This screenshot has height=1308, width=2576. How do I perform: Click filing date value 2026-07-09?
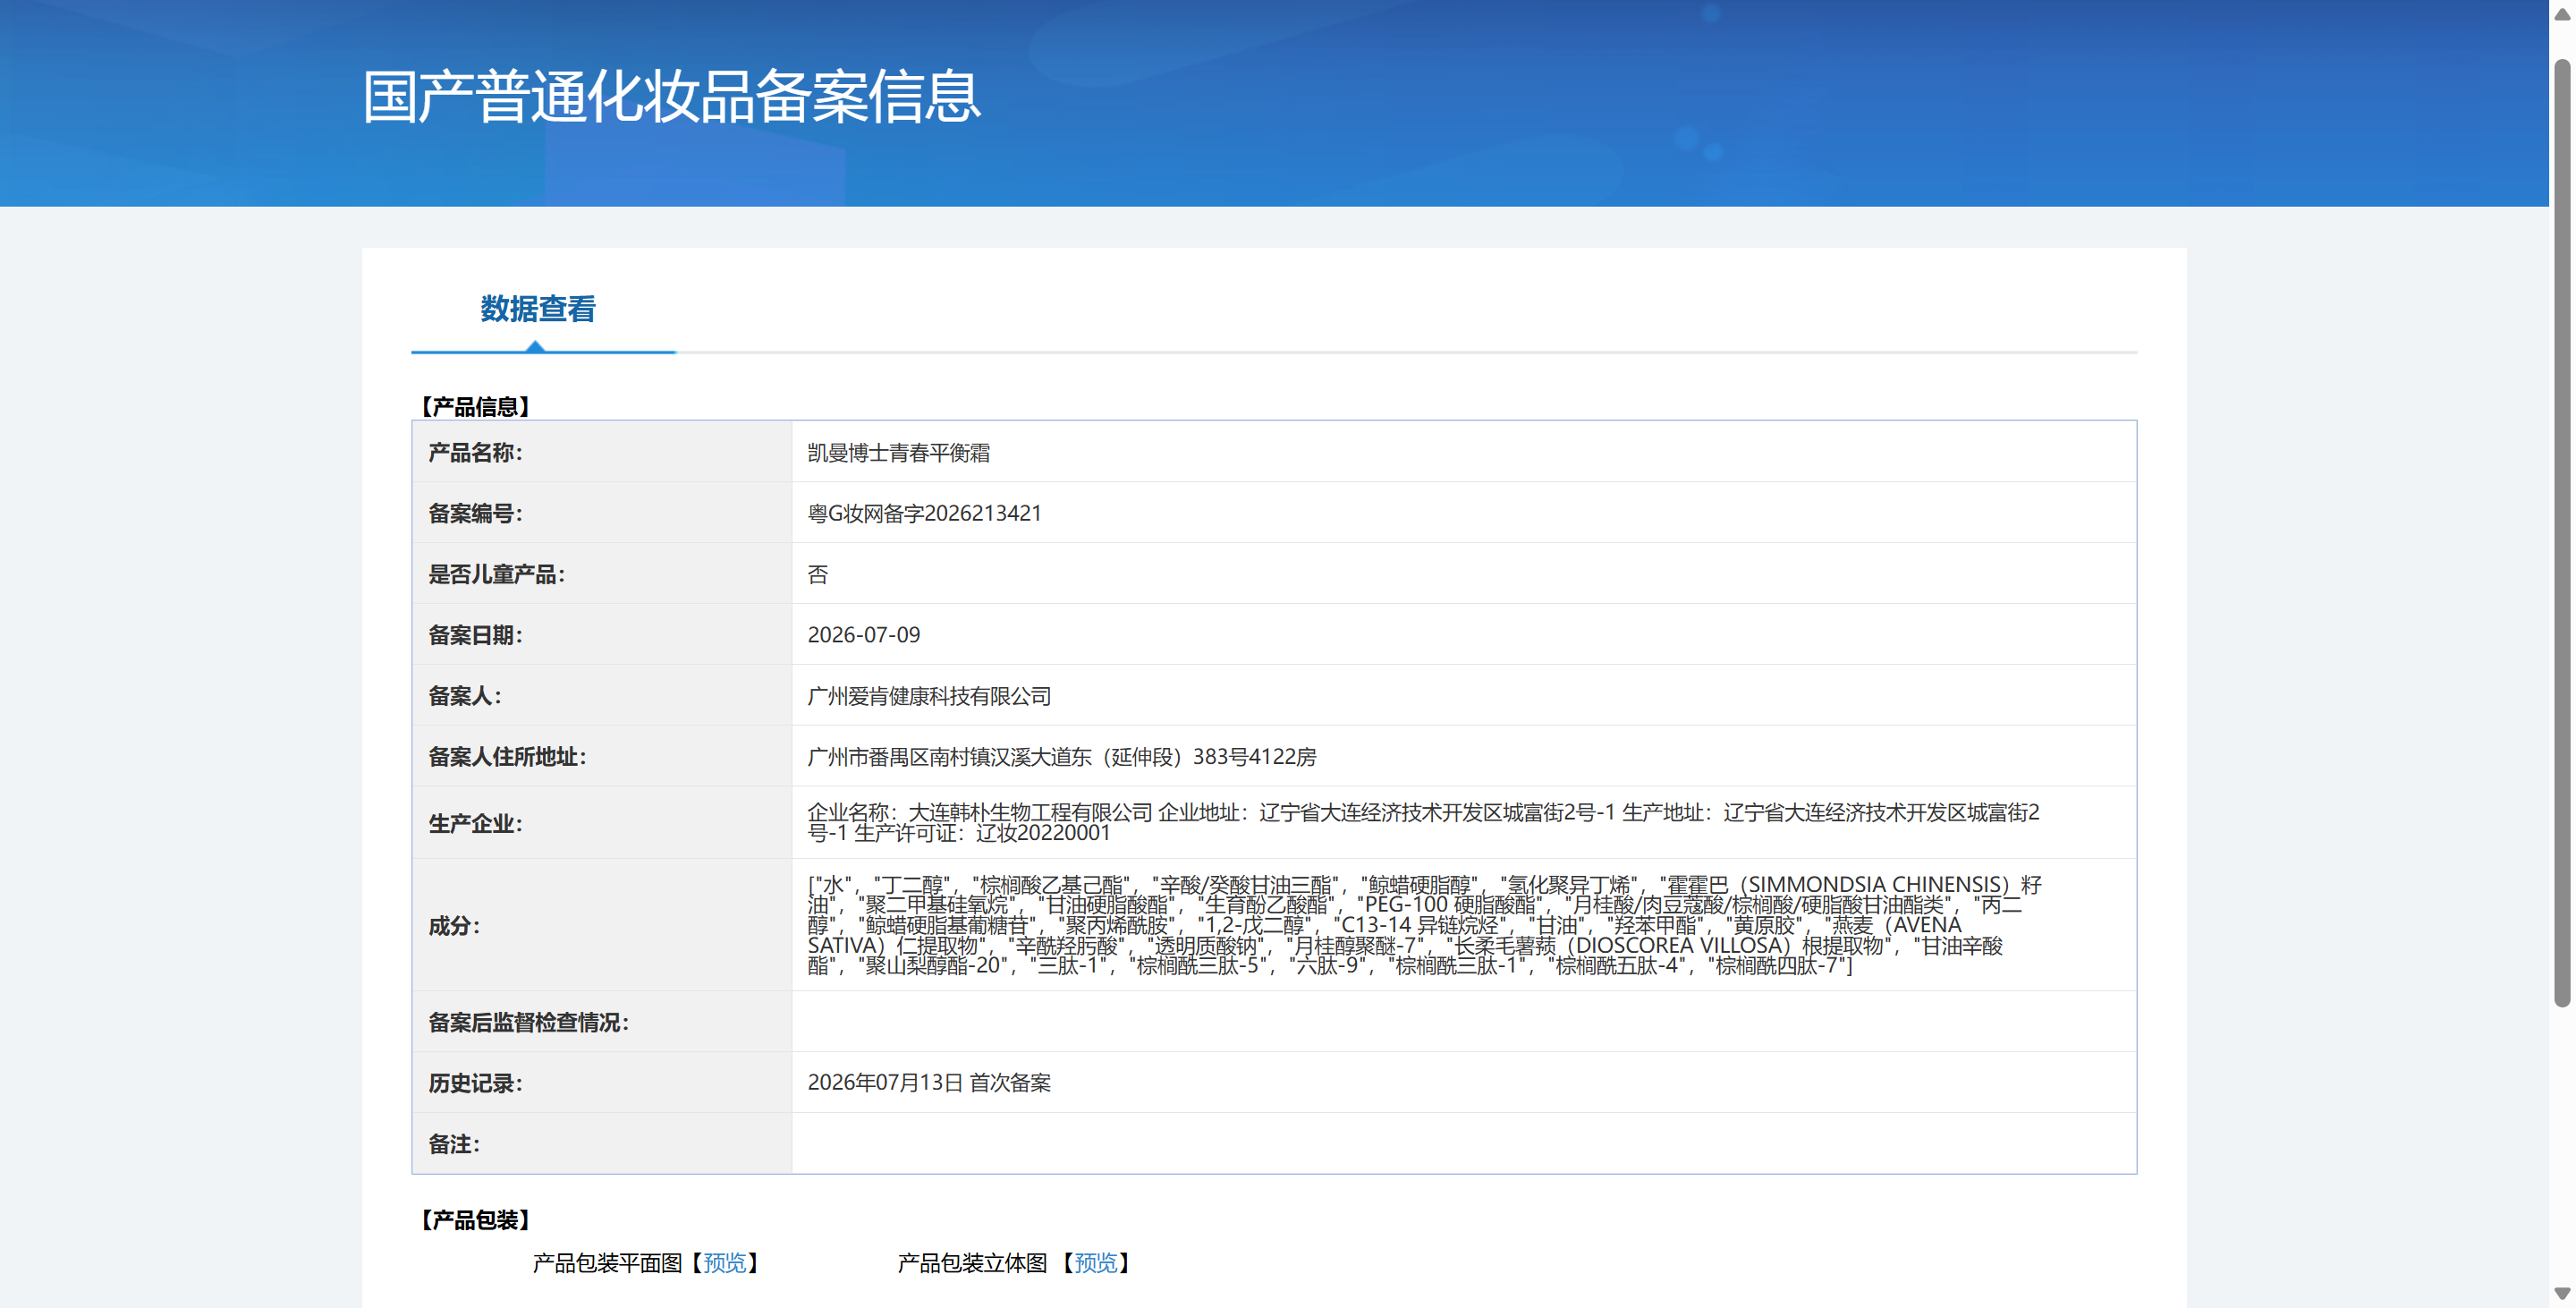click(x=863, y=635)
